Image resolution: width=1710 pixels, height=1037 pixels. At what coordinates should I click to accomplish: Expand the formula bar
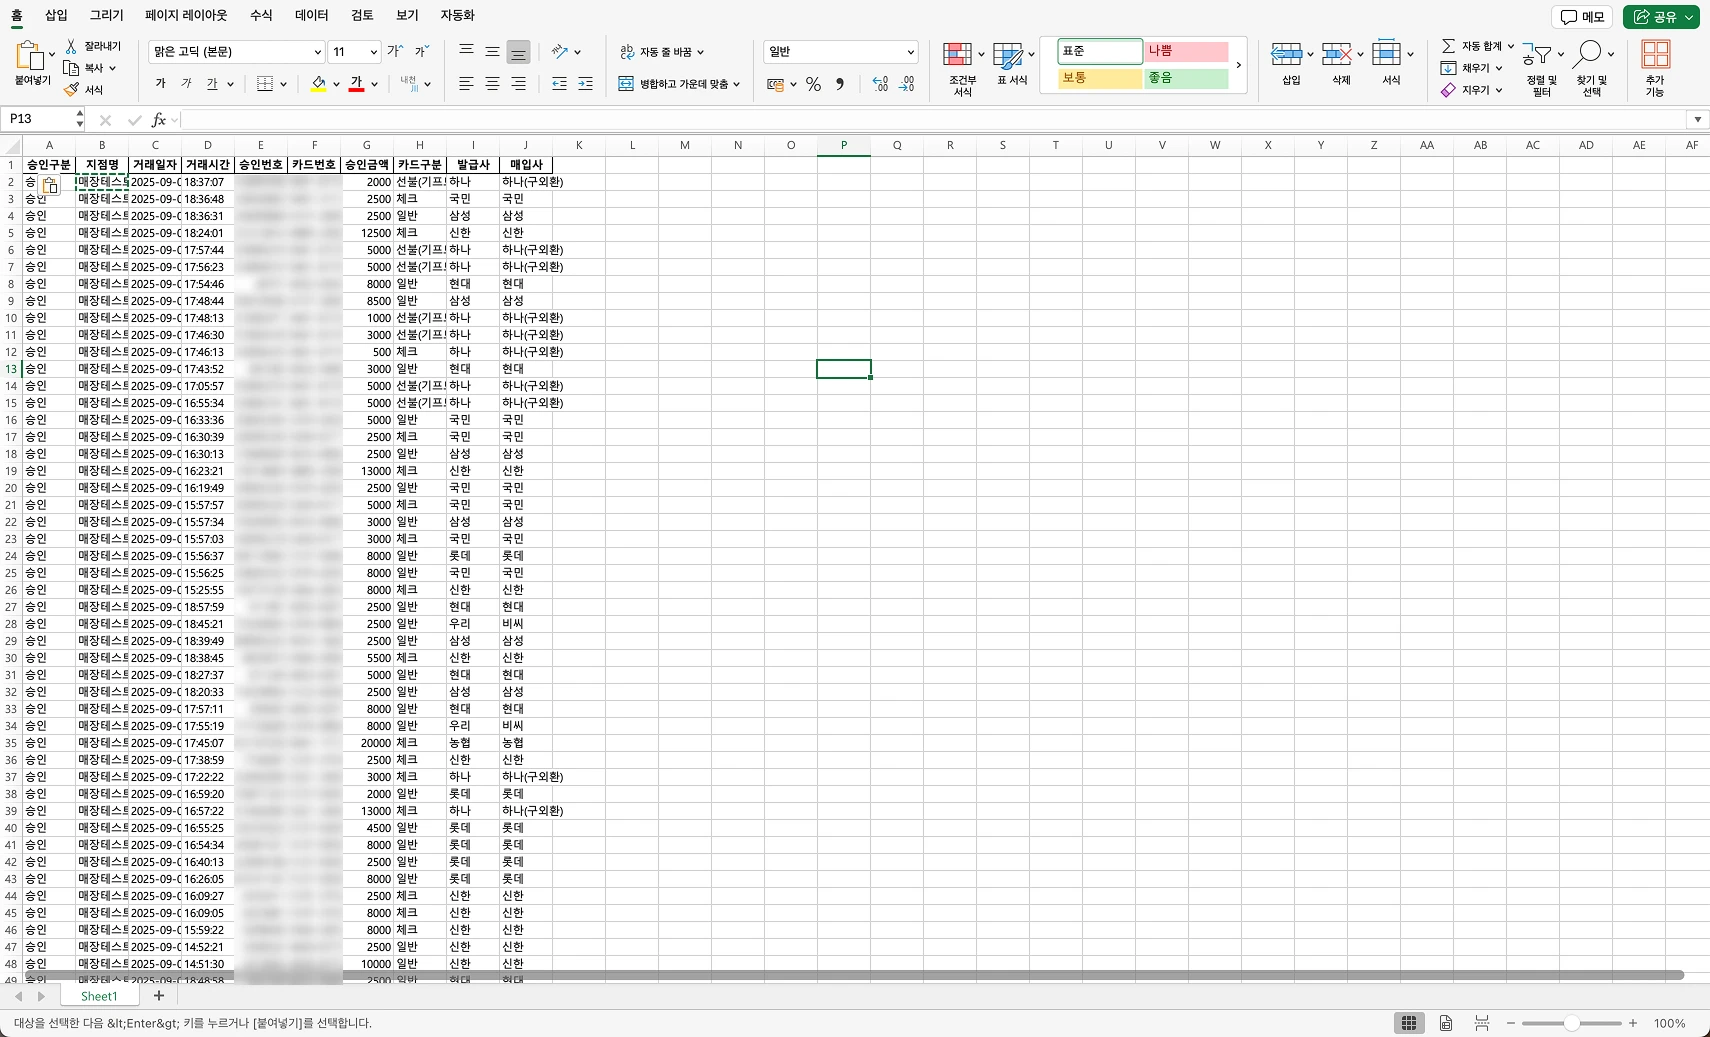pyautogui.click(x=1697, y=120)
